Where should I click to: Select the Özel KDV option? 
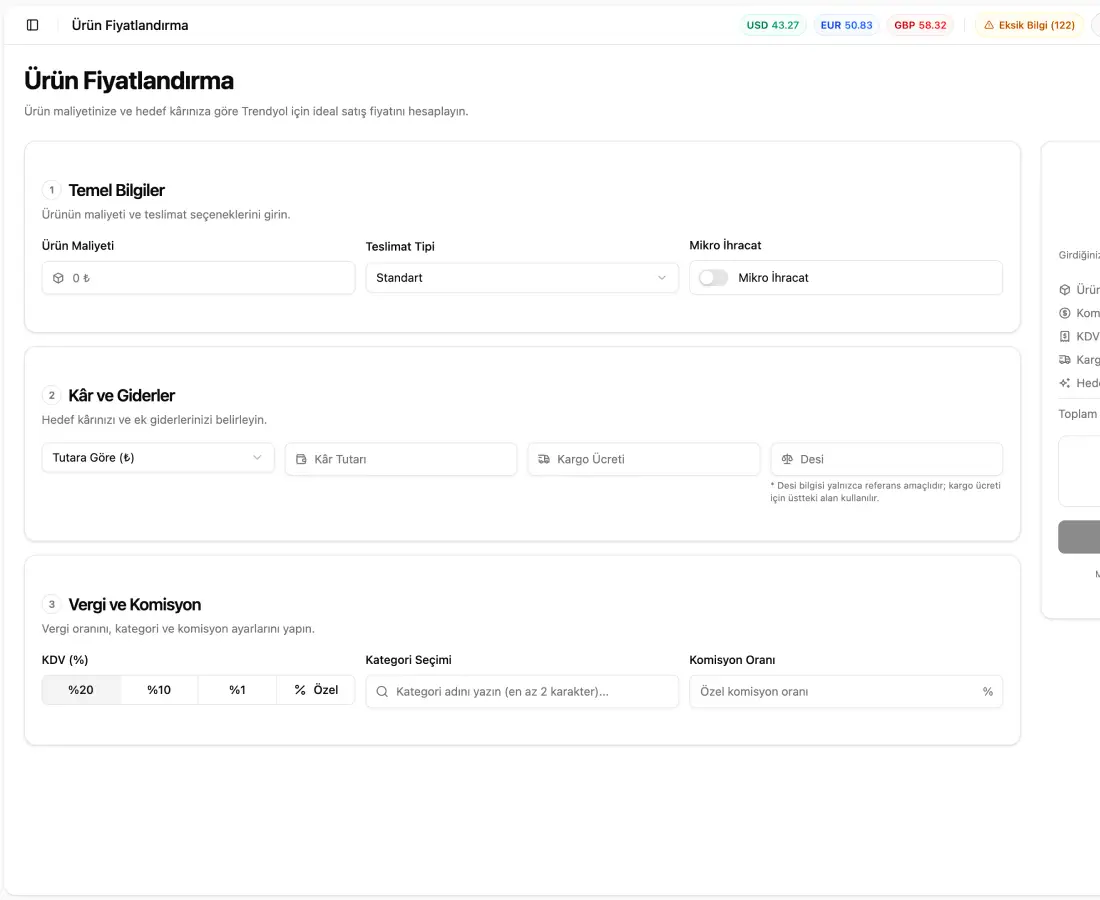pyautogui.click(x=316, y=690)
